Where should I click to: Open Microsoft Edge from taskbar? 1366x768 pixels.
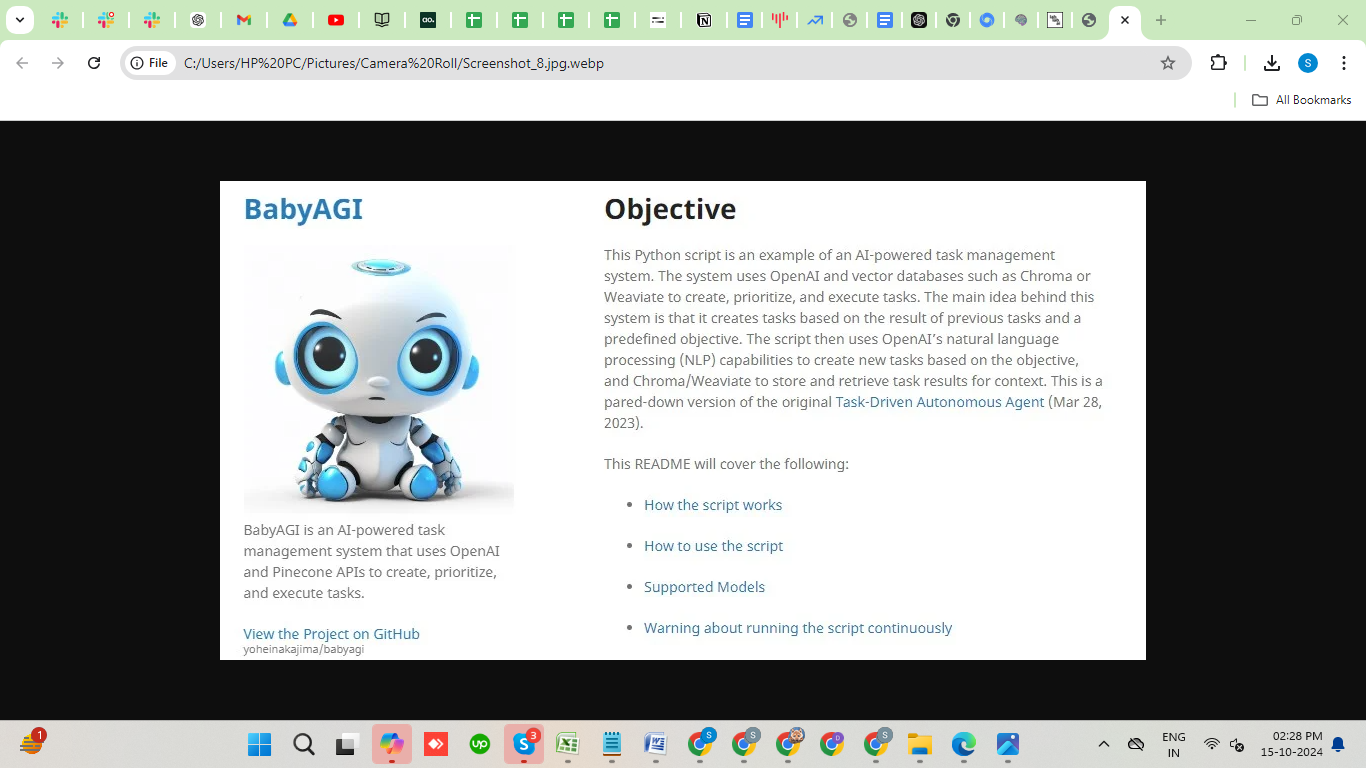tap(963, 744)
